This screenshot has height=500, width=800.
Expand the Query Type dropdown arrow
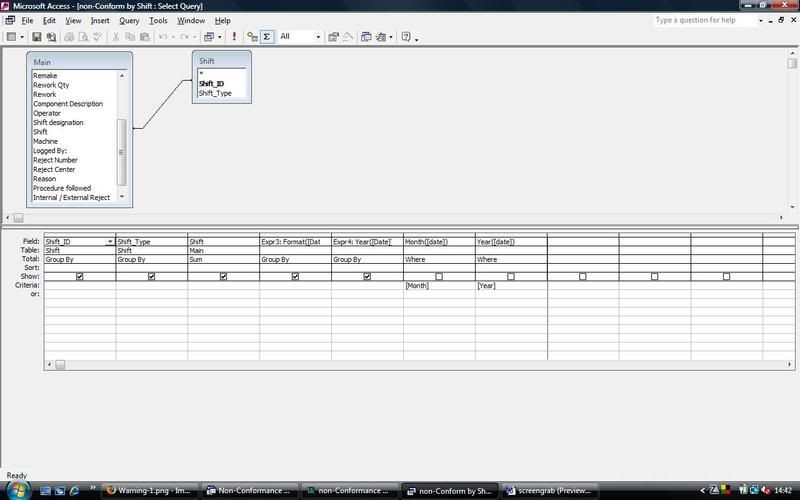(219, 37)
